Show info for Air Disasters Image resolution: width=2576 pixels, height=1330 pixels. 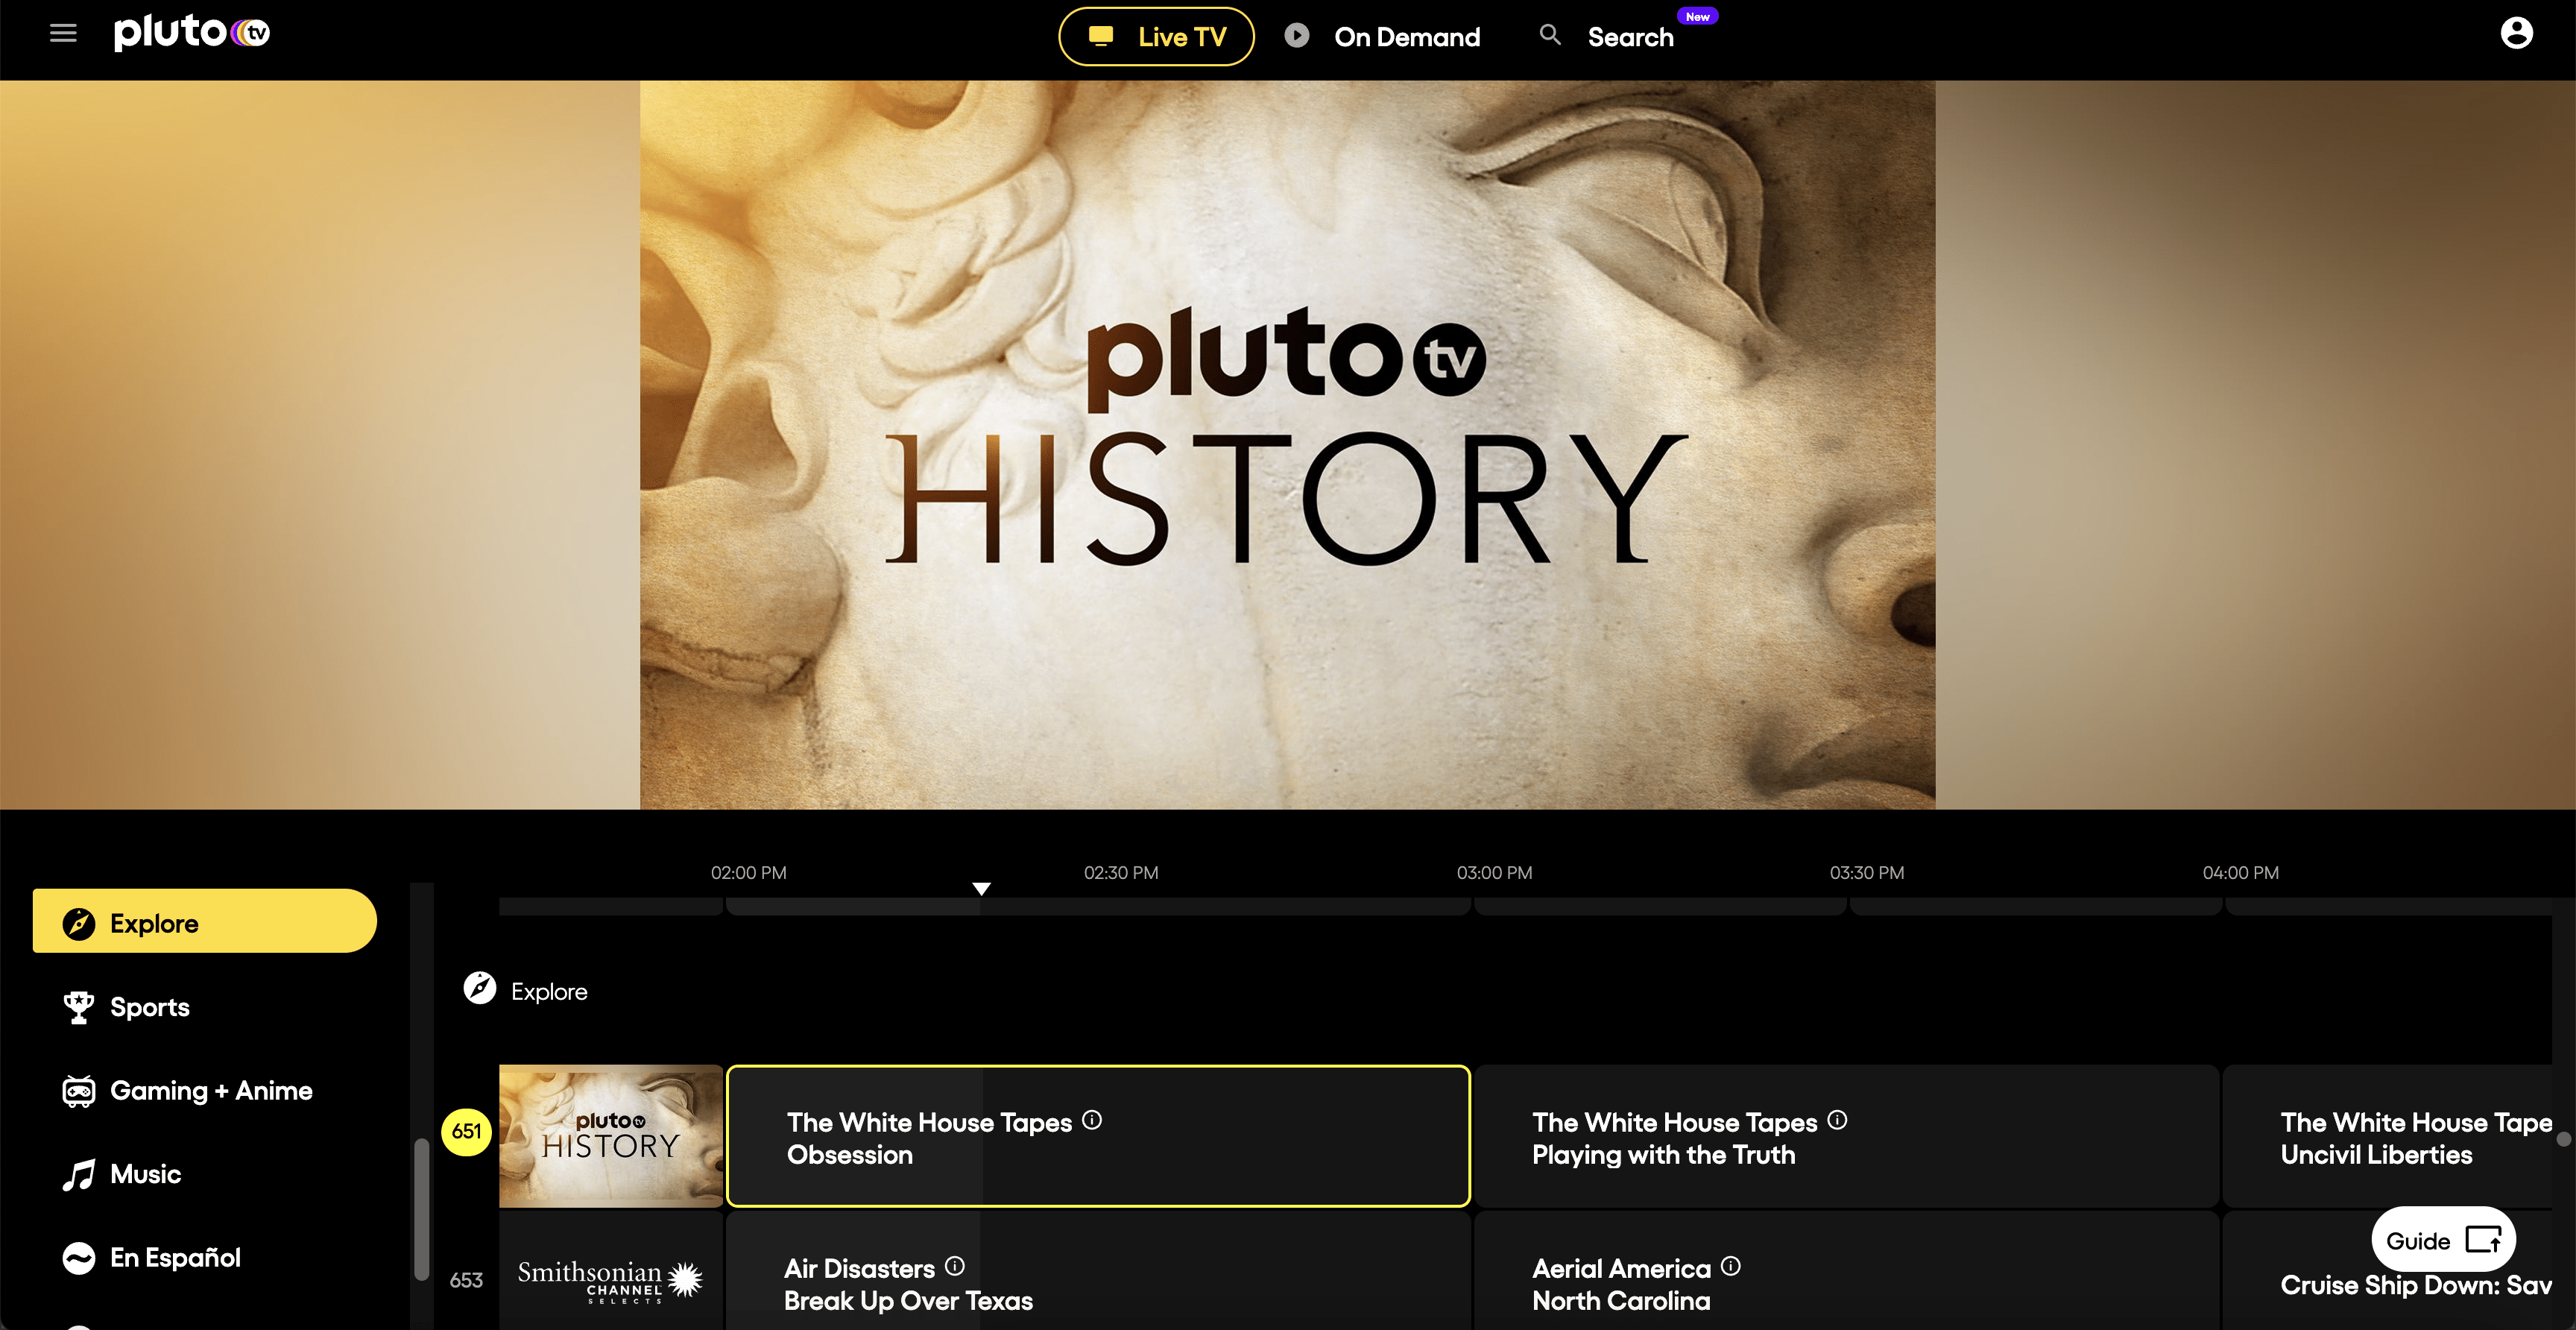pos(955,1266)
